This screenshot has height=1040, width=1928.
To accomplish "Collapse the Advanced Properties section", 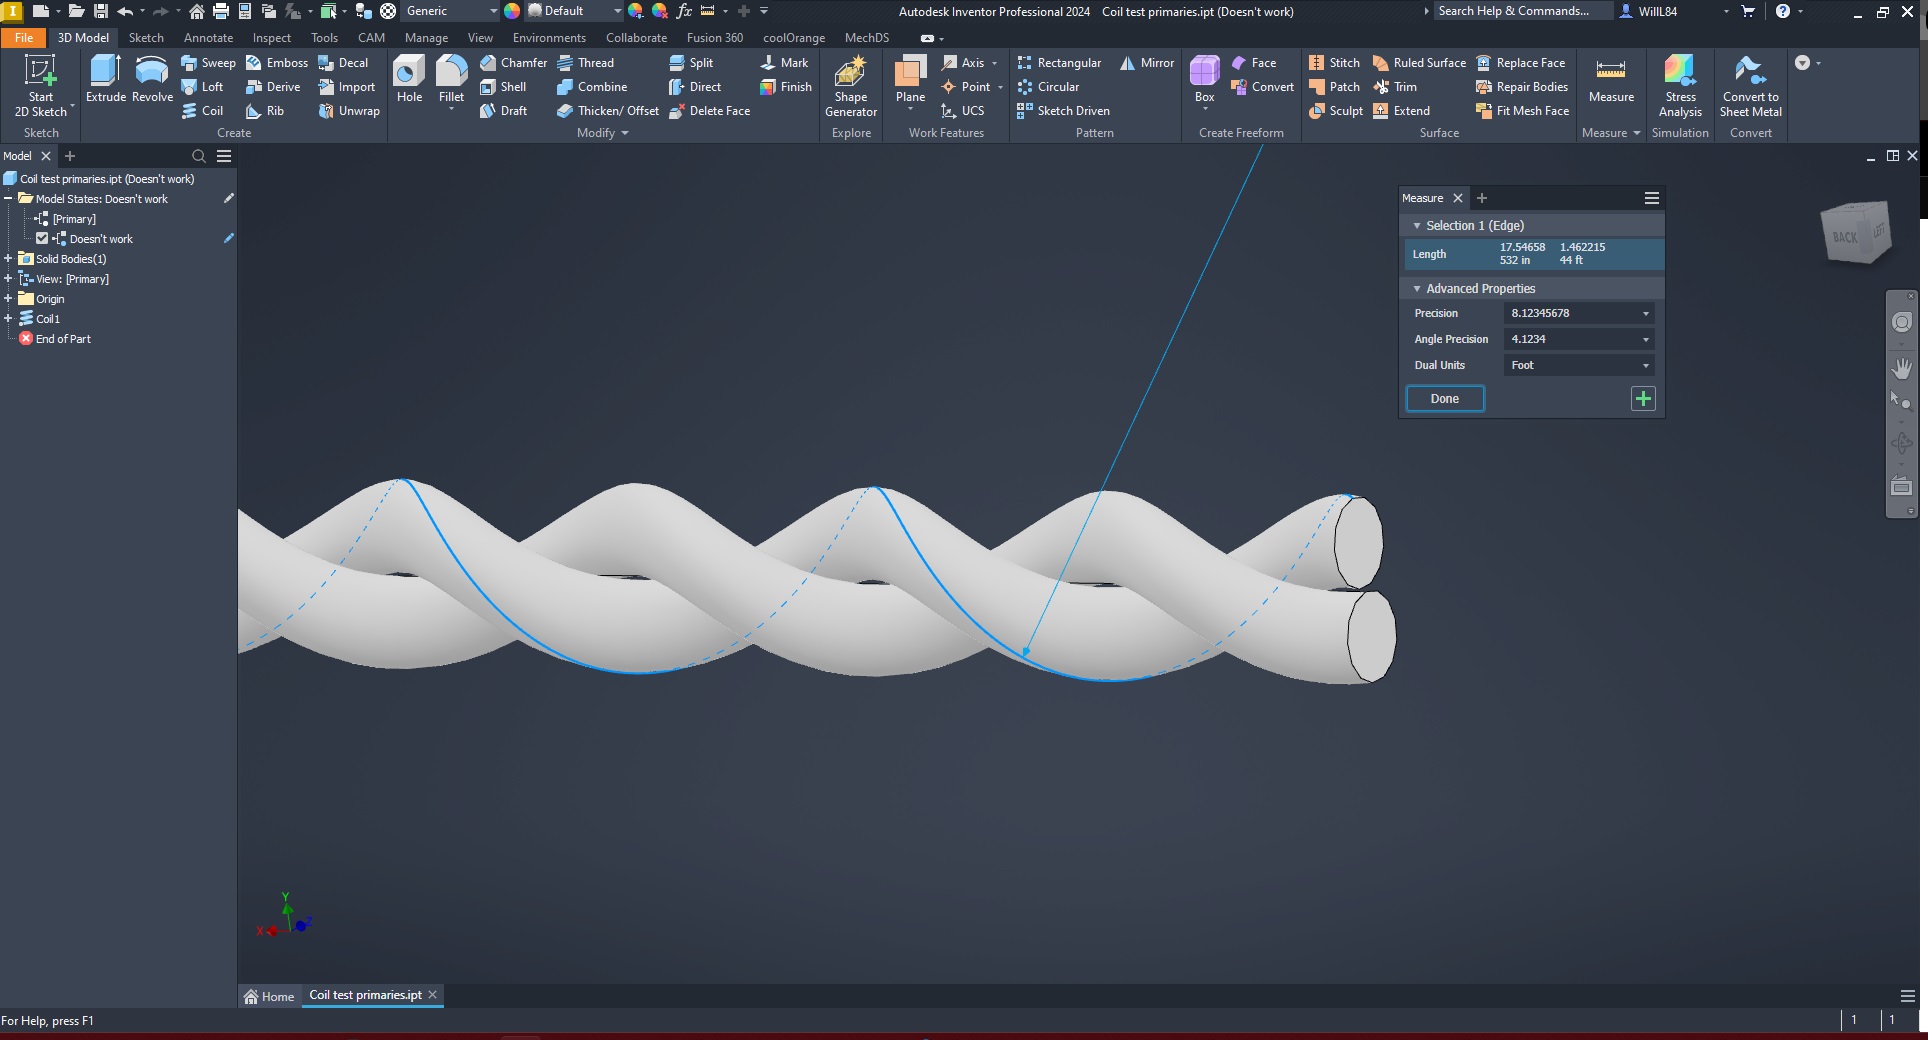I will pyautogui.click(x=1417, y=288).
